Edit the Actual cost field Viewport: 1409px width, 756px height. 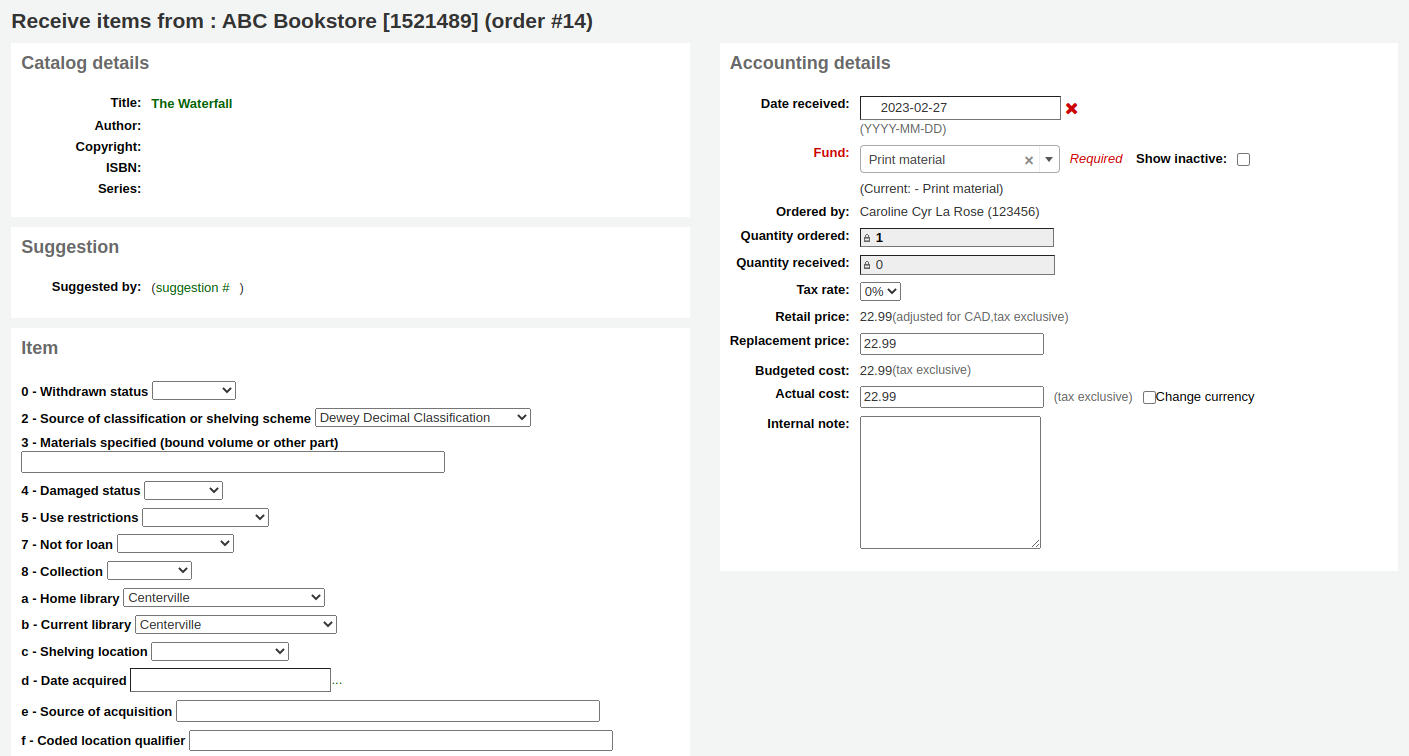[950, 396]
